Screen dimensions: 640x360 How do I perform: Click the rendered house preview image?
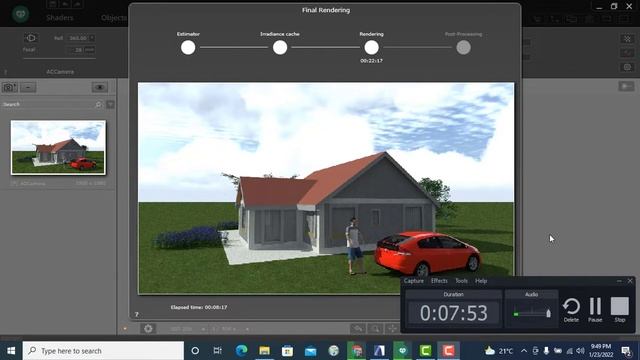pyautogui.click(x=326, y=188)
